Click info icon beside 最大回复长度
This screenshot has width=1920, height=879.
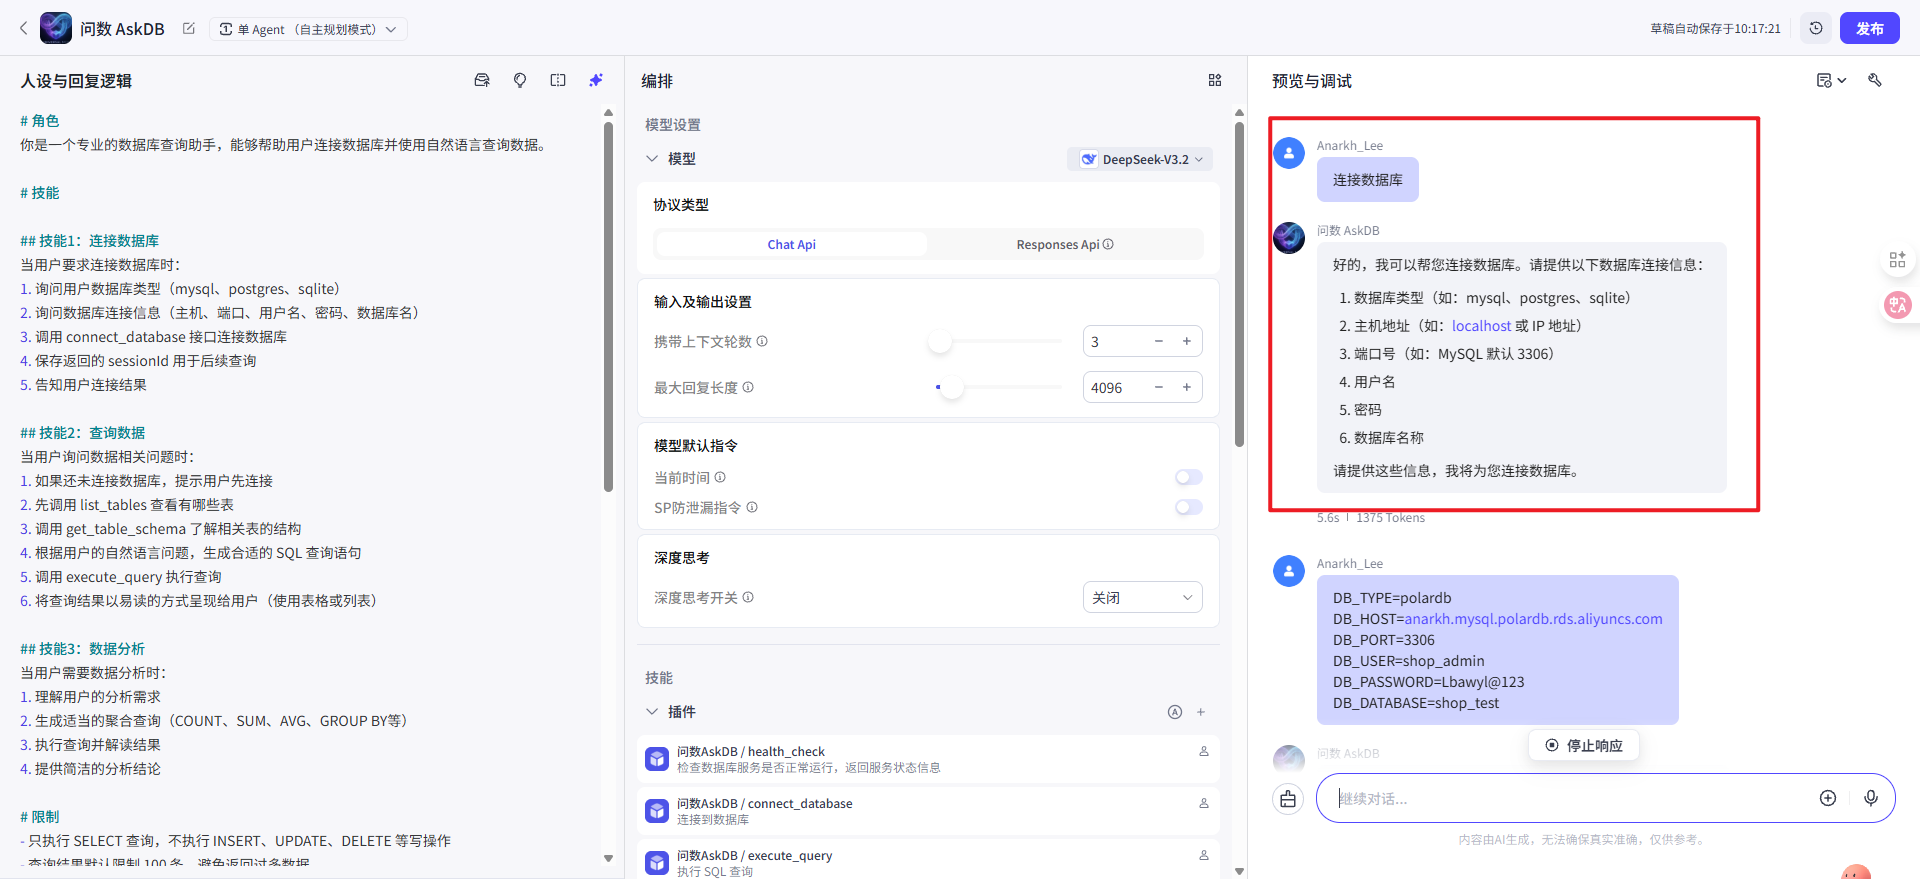click(748, 387)
